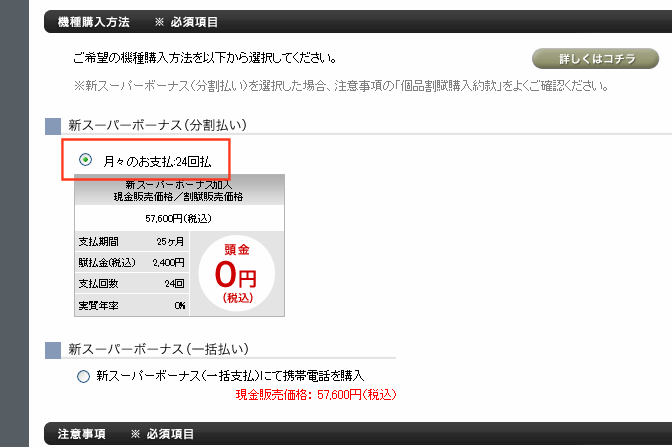Click the 新スーパーボーナス(分割払い) heading
Screen dimensions: 672x447
(x=157, y=126)
